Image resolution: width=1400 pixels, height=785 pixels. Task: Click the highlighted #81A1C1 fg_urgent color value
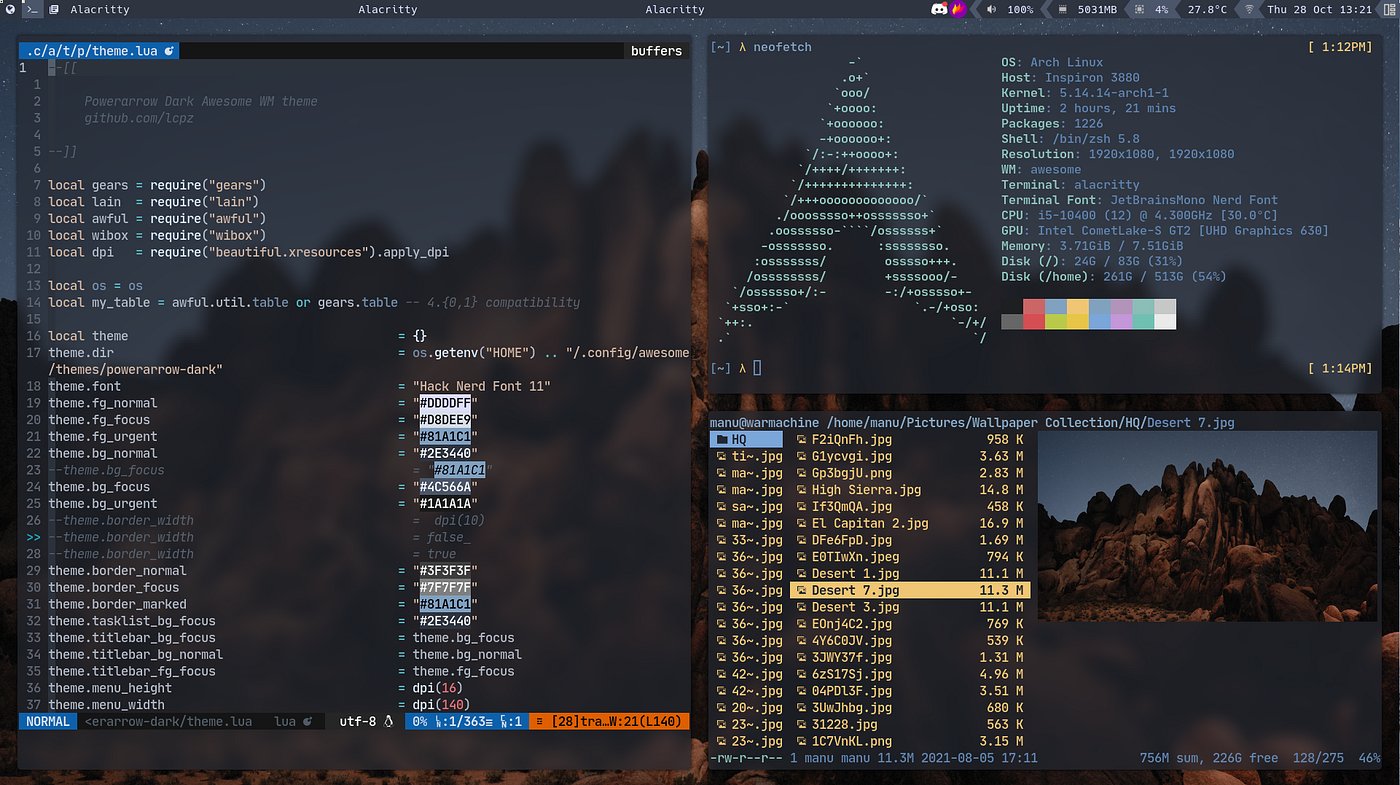(x=445, y=437)
